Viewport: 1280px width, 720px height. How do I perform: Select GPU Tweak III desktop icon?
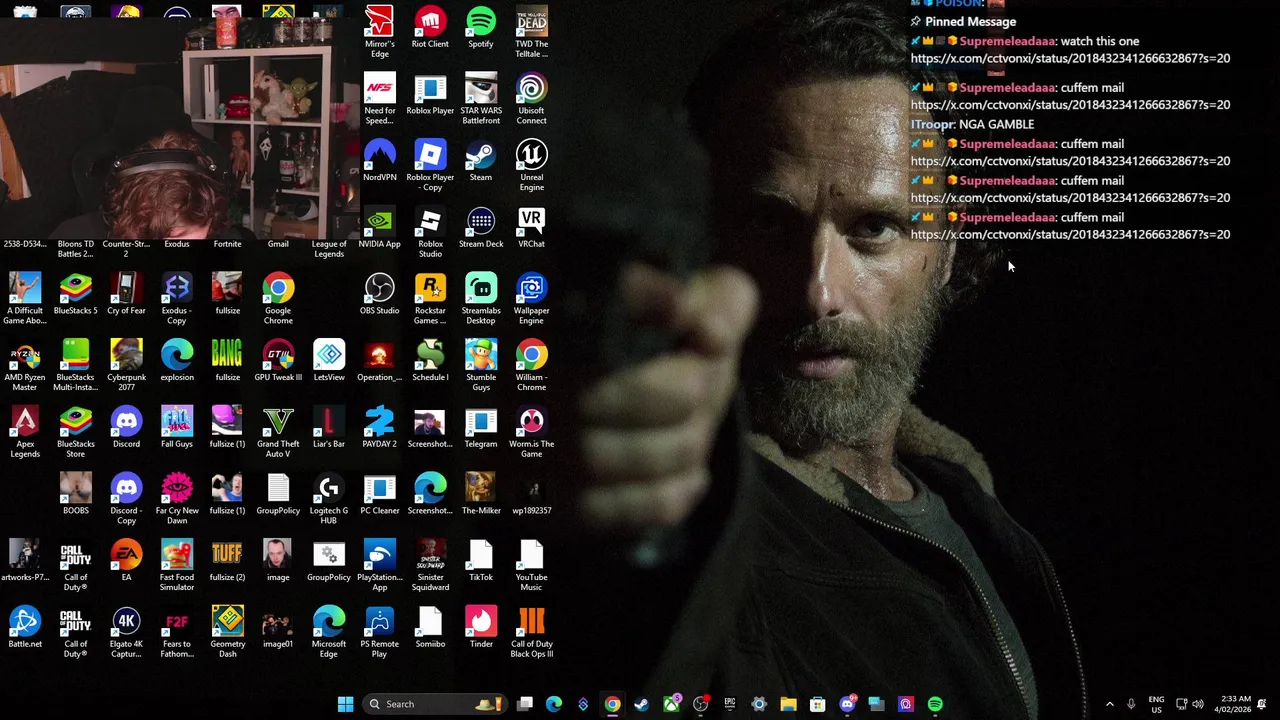[278, 361]
